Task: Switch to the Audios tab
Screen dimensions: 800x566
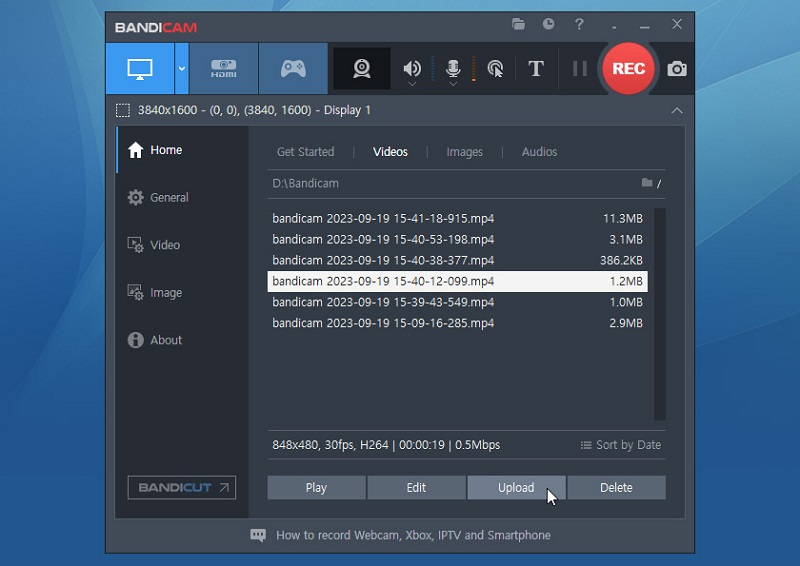Action: [539, 152]
